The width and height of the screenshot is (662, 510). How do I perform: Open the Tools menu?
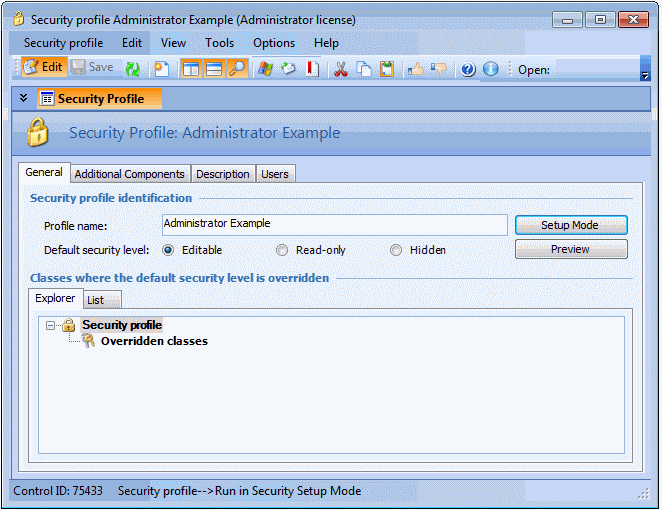220,43
